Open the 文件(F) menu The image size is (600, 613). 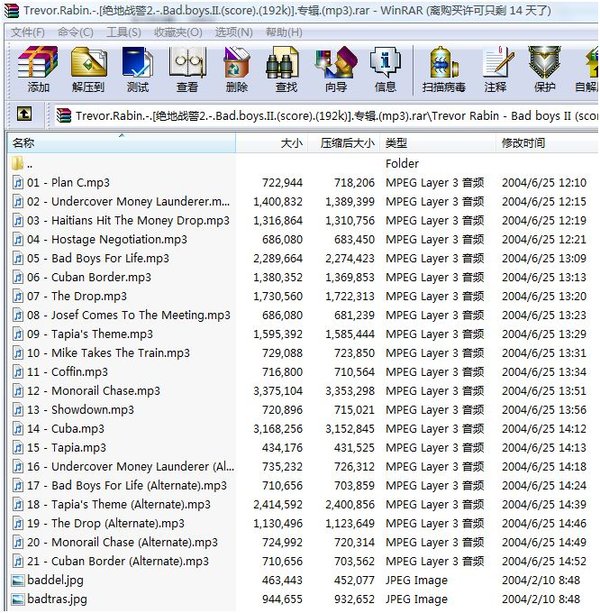click(27, 32)
